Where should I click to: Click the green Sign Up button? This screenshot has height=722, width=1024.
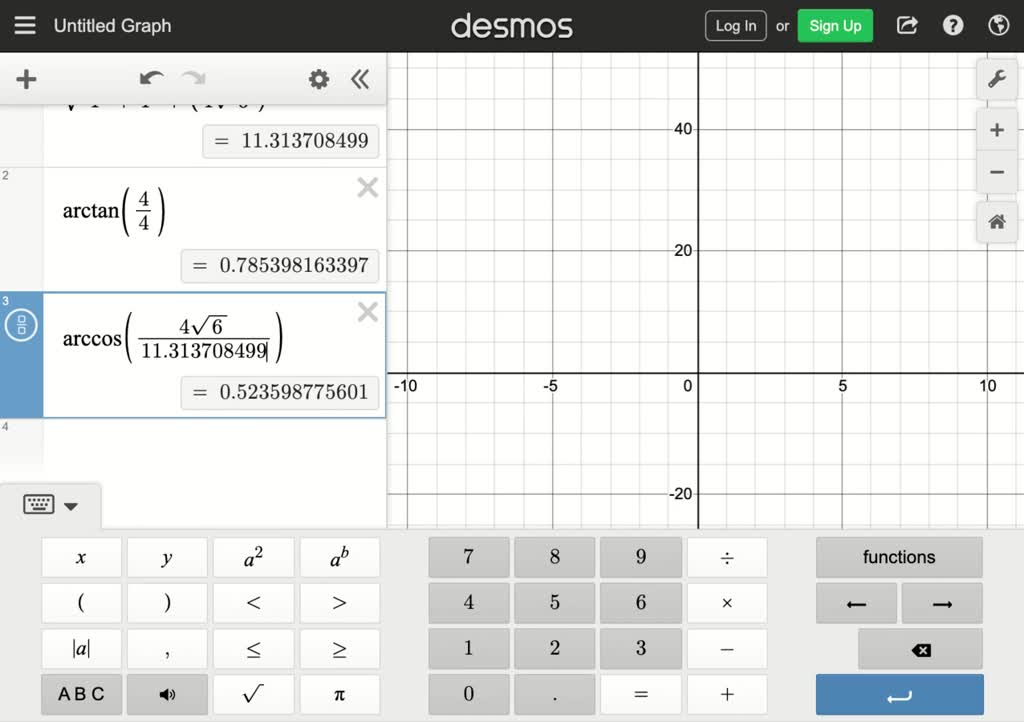[835, 25]
